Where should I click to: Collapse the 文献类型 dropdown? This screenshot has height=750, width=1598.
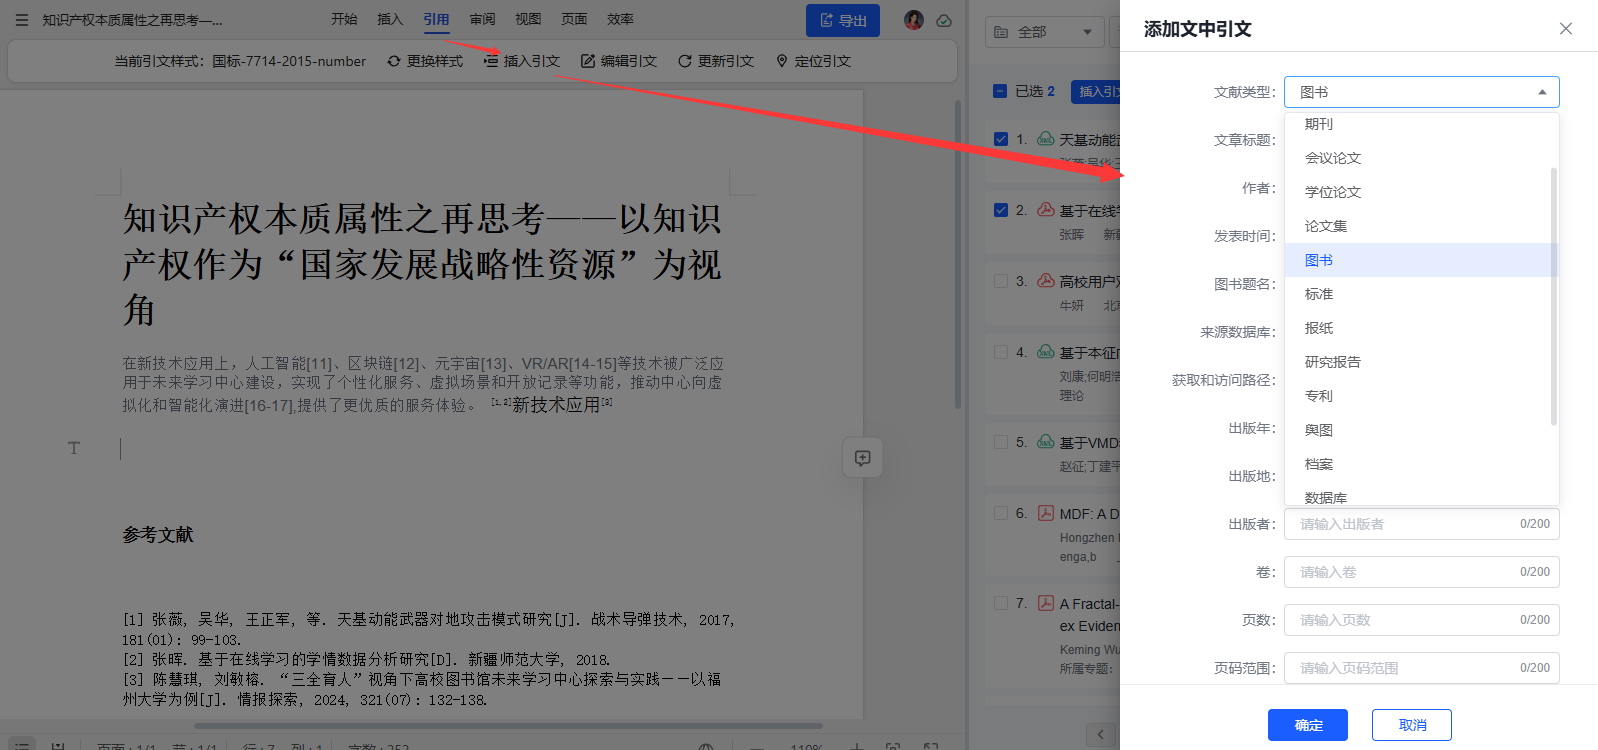1541,92
